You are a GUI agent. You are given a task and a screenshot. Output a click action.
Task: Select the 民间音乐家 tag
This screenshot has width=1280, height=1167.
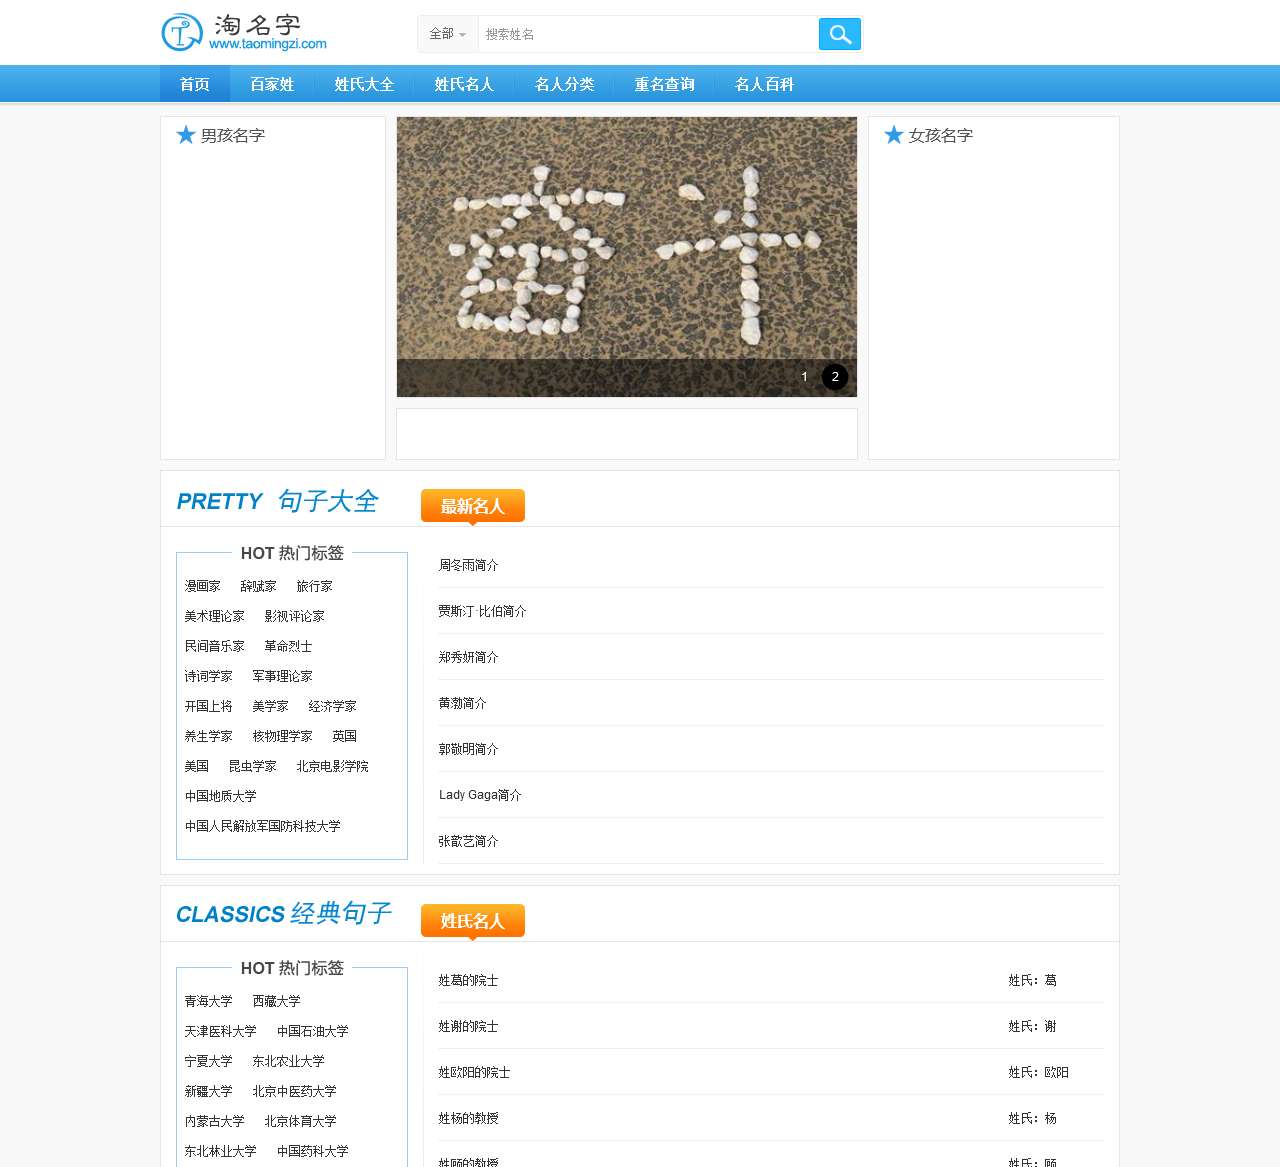pyautogui.click(x=215, y=646)
